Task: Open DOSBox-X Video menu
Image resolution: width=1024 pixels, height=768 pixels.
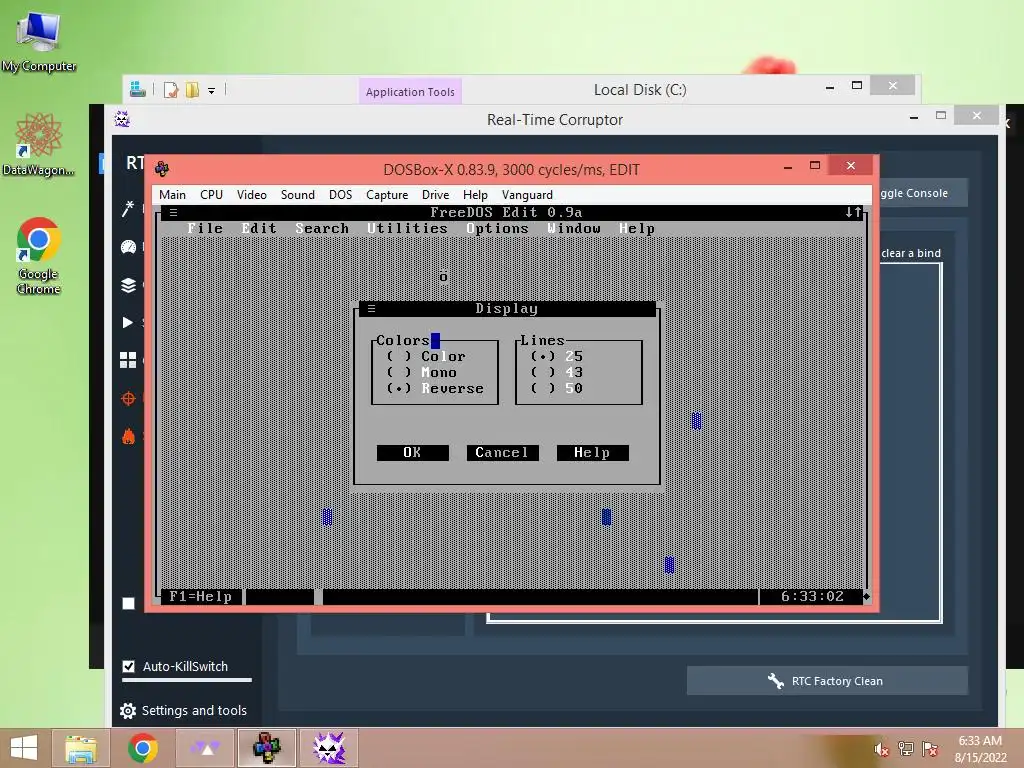Action: [x=251, y=195]
